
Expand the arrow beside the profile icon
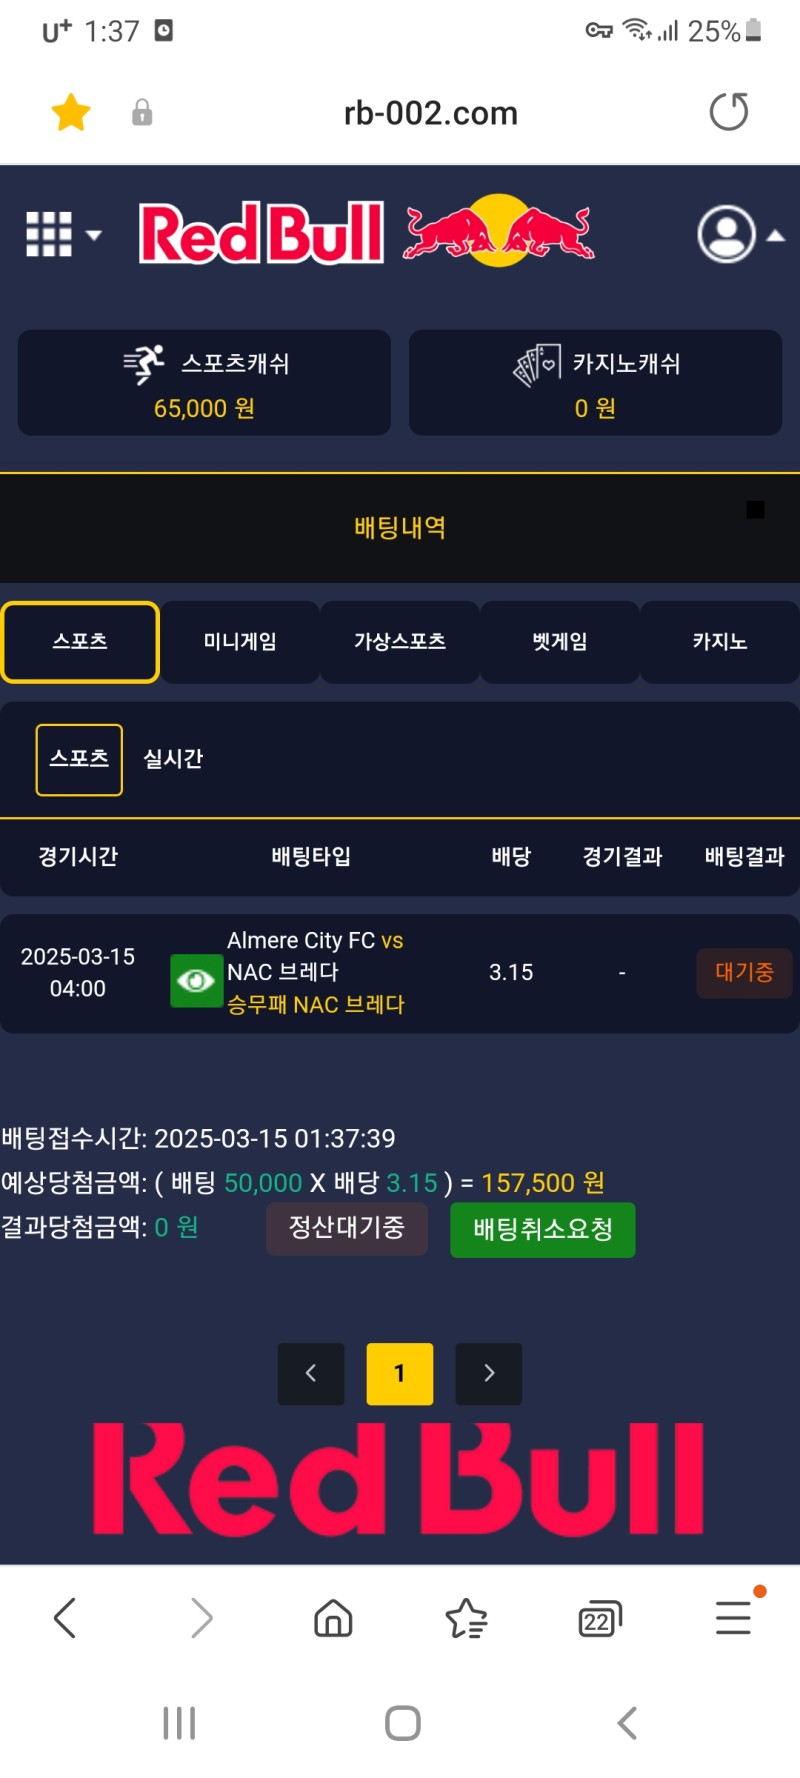pyautogui.click(x=775, y=236)
